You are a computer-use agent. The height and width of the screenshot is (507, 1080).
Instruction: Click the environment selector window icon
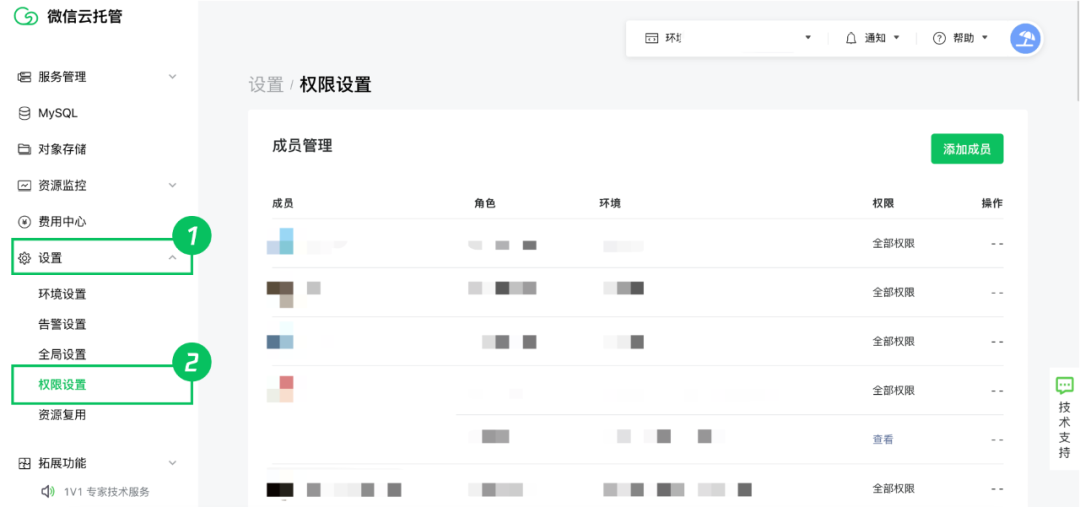[x=651, y=38]
